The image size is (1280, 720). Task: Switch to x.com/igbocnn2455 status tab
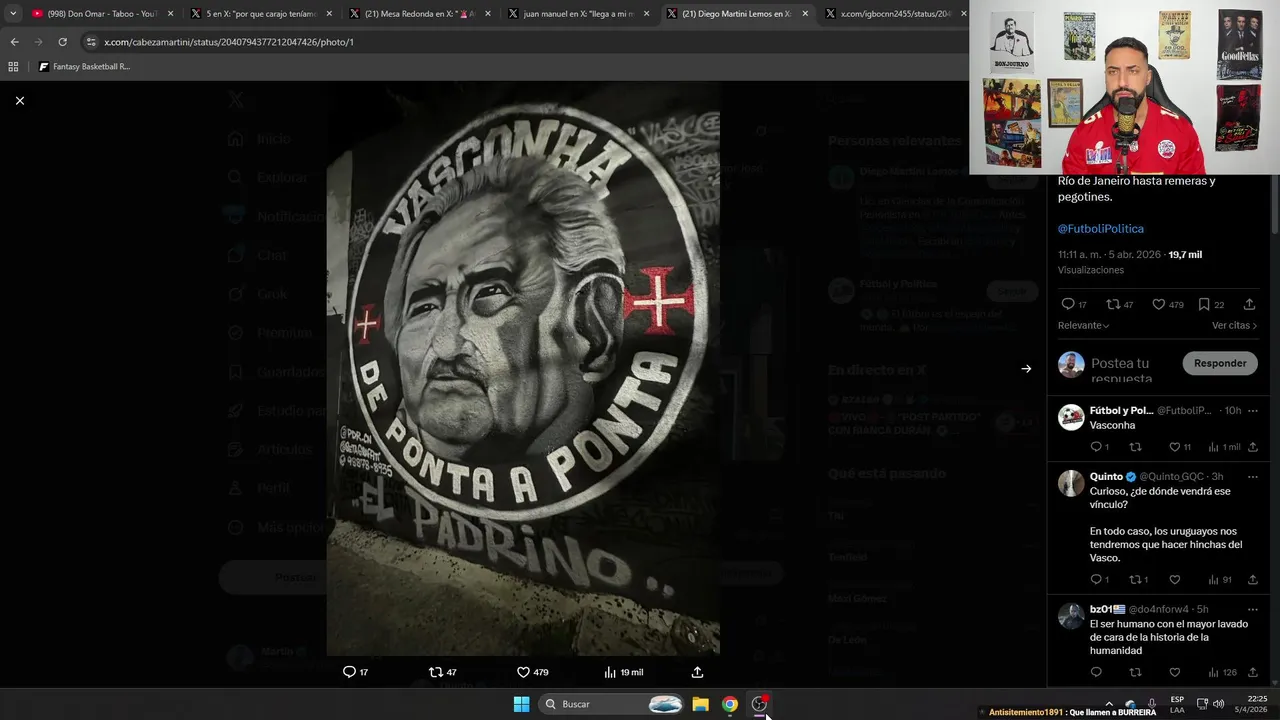[x=895, y=14]
